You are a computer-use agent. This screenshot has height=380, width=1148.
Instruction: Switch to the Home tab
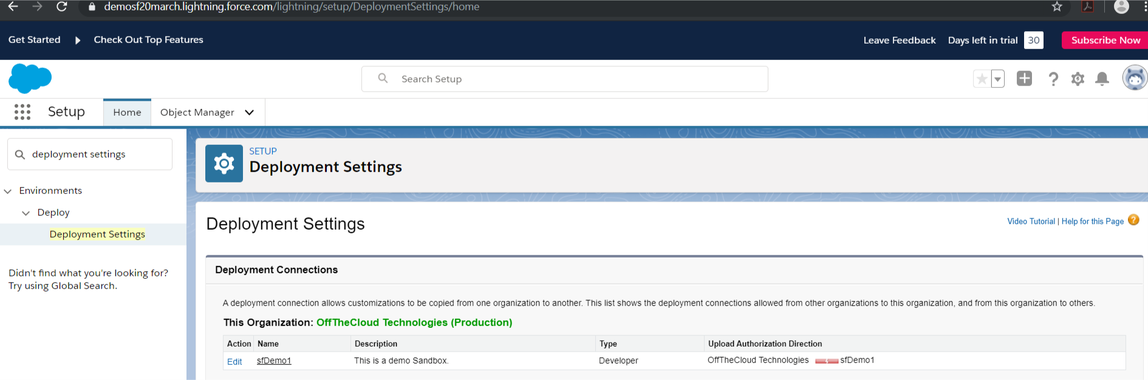127,112
